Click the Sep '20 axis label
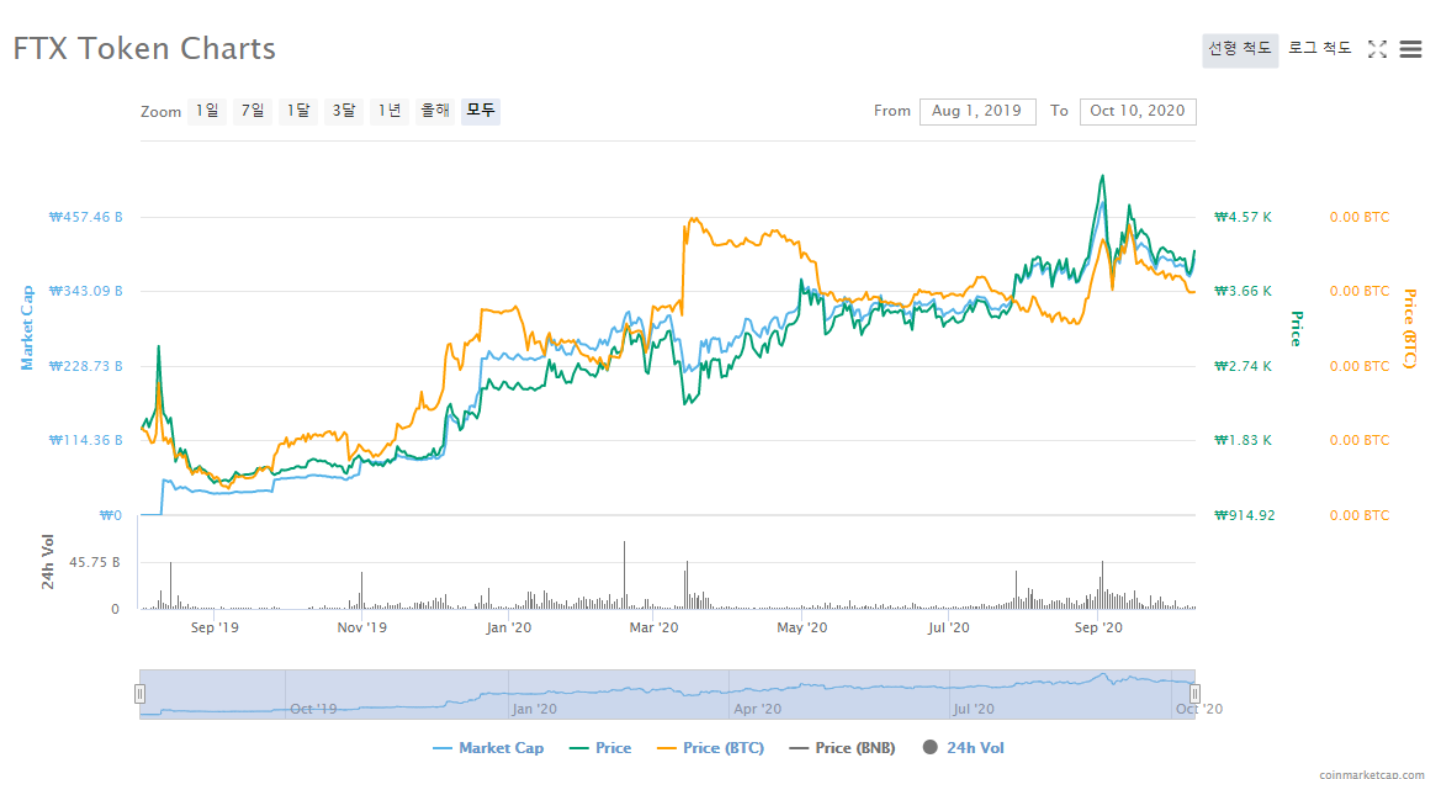Viewport: 1432px width, 788px height. pos(1099,627)
